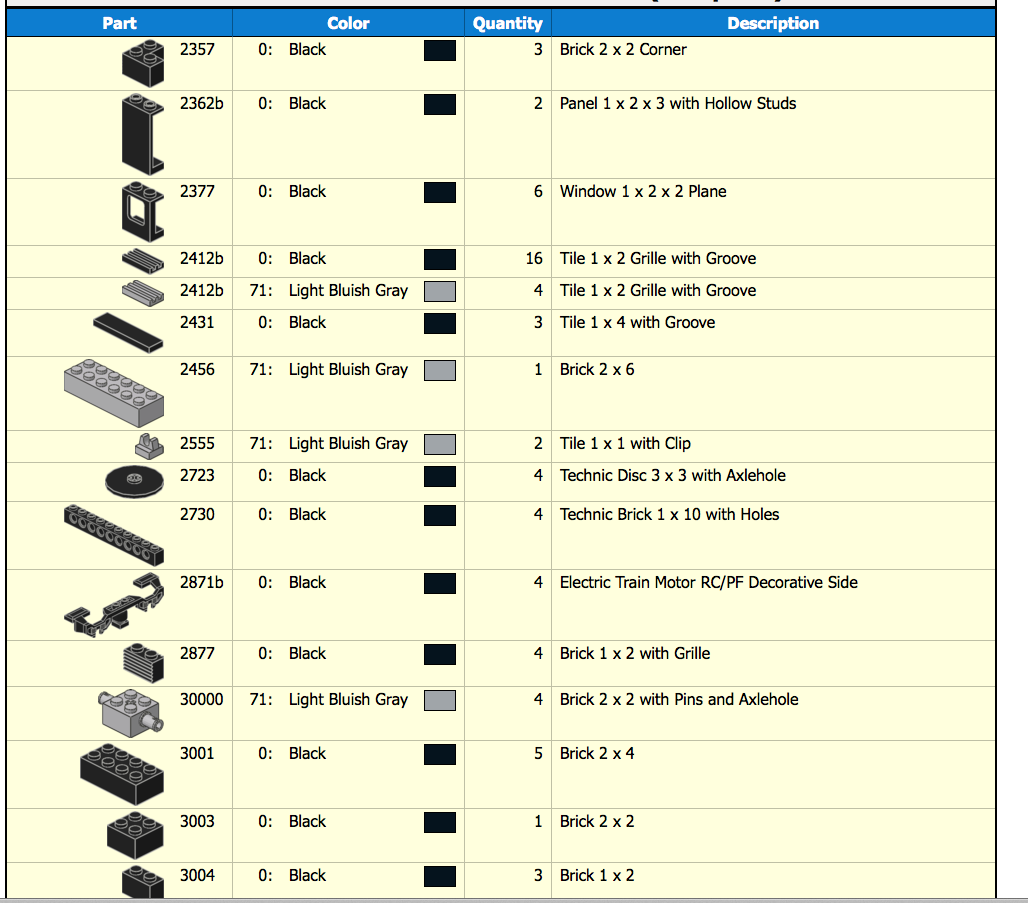Click the gray swatch in row 2456
This screenshot has width=1028, height=903.
(440, 371)
